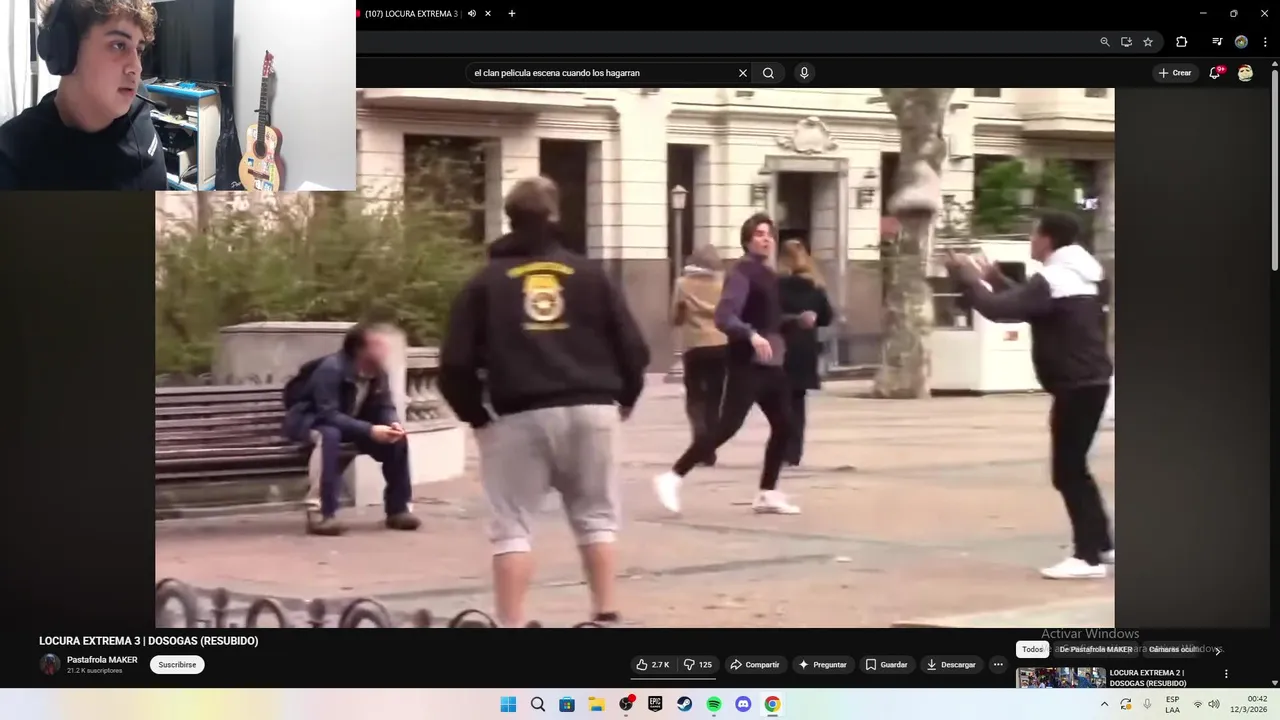This screenshot has height=720, width=1280.
Task: Expand hidden system tray icons
Action: coord(1104,704)
